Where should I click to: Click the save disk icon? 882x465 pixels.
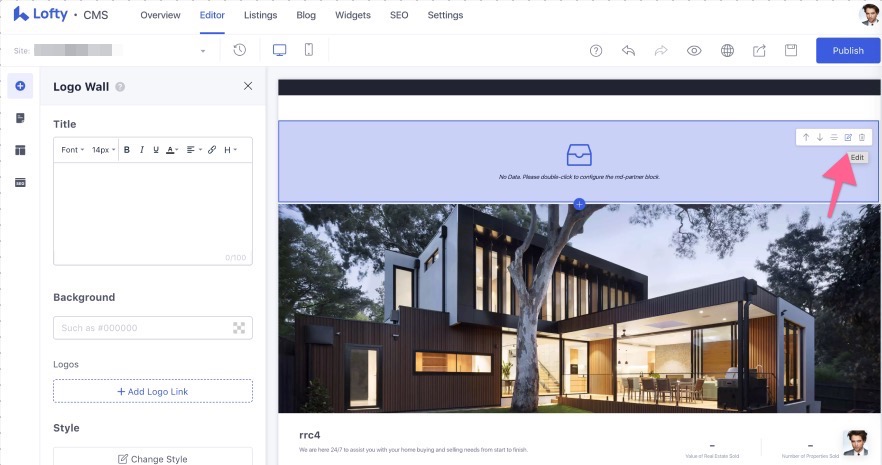pyautogui.click(x=790, y=50)
